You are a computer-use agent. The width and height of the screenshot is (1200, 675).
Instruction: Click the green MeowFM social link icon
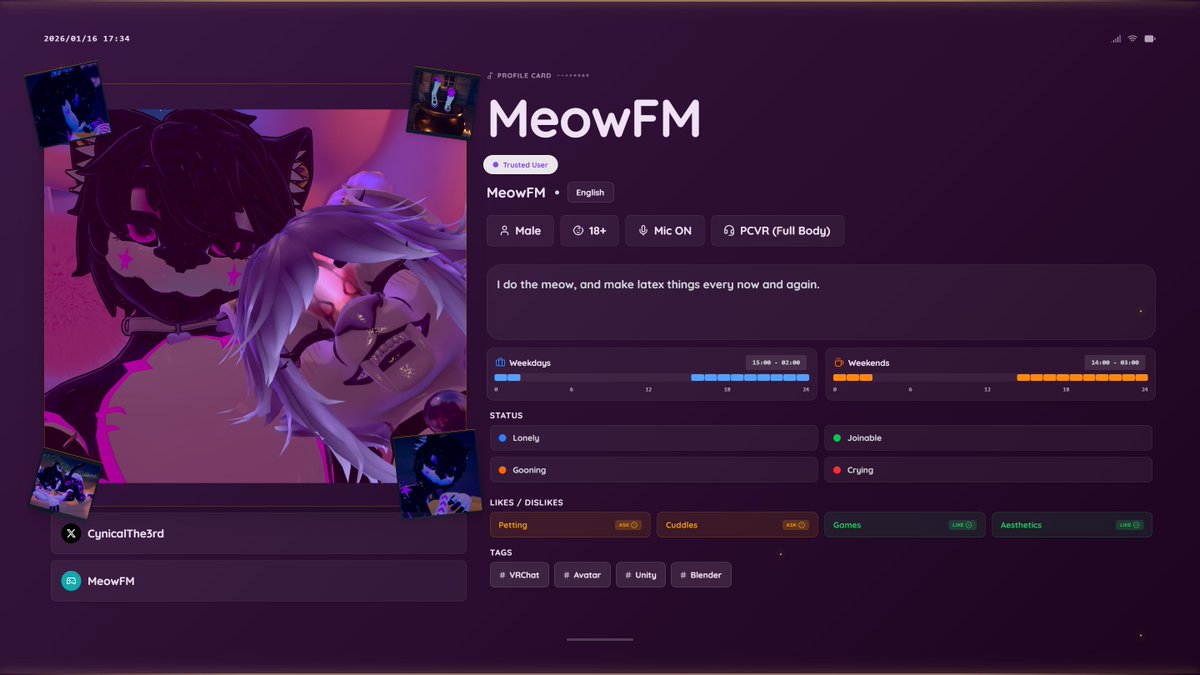click(69, 580)
